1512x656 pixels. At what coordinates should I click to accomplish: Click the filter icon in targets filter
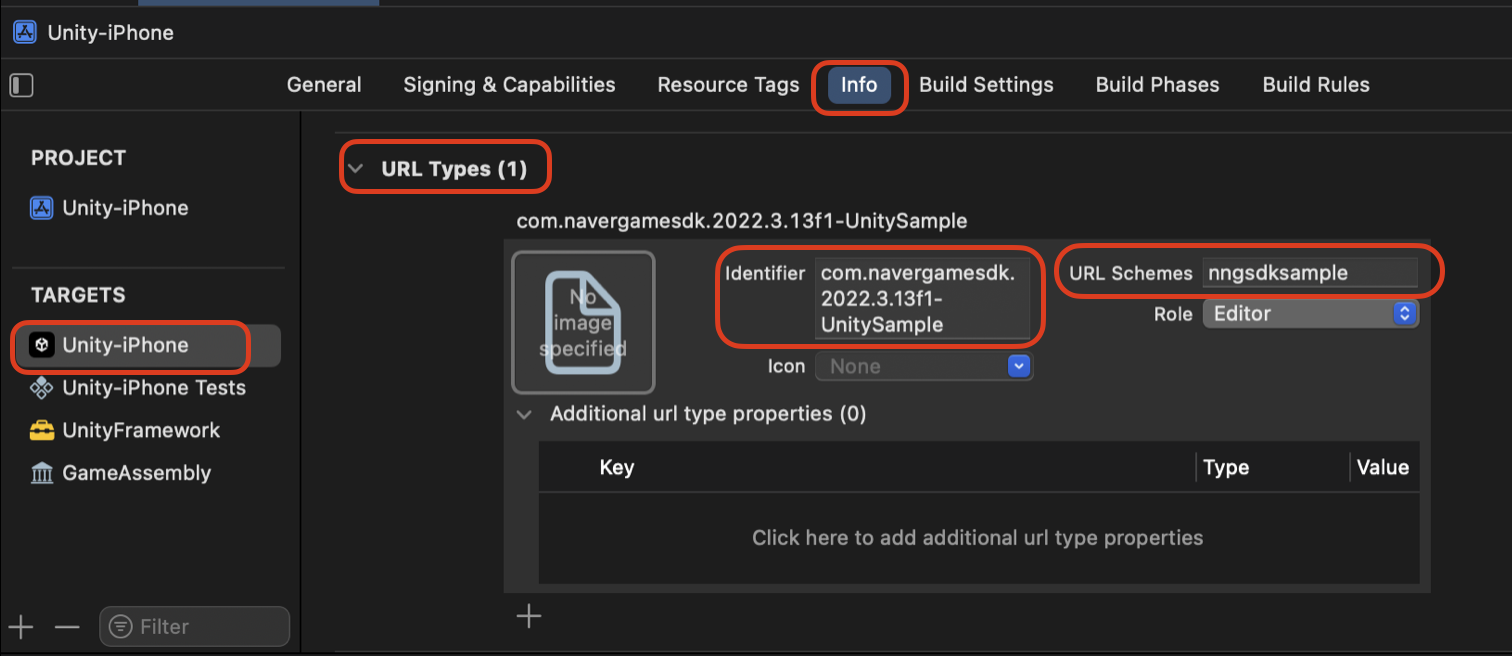click(121, 627)
